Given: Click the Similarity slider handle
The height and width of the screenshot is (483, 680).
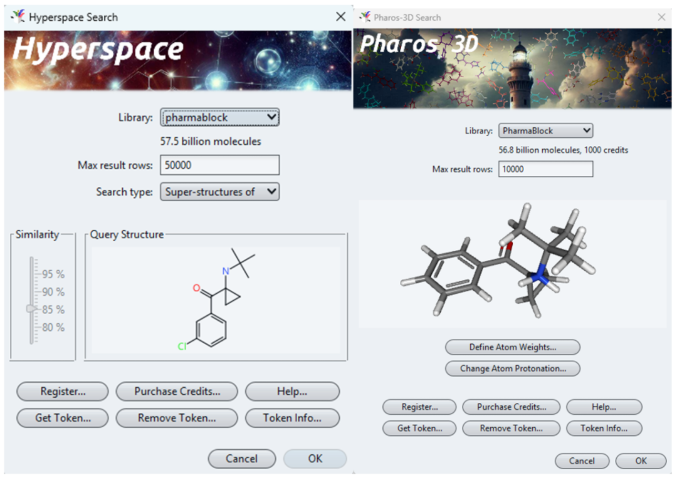Looking at the screenshot, I should point(30,308).
